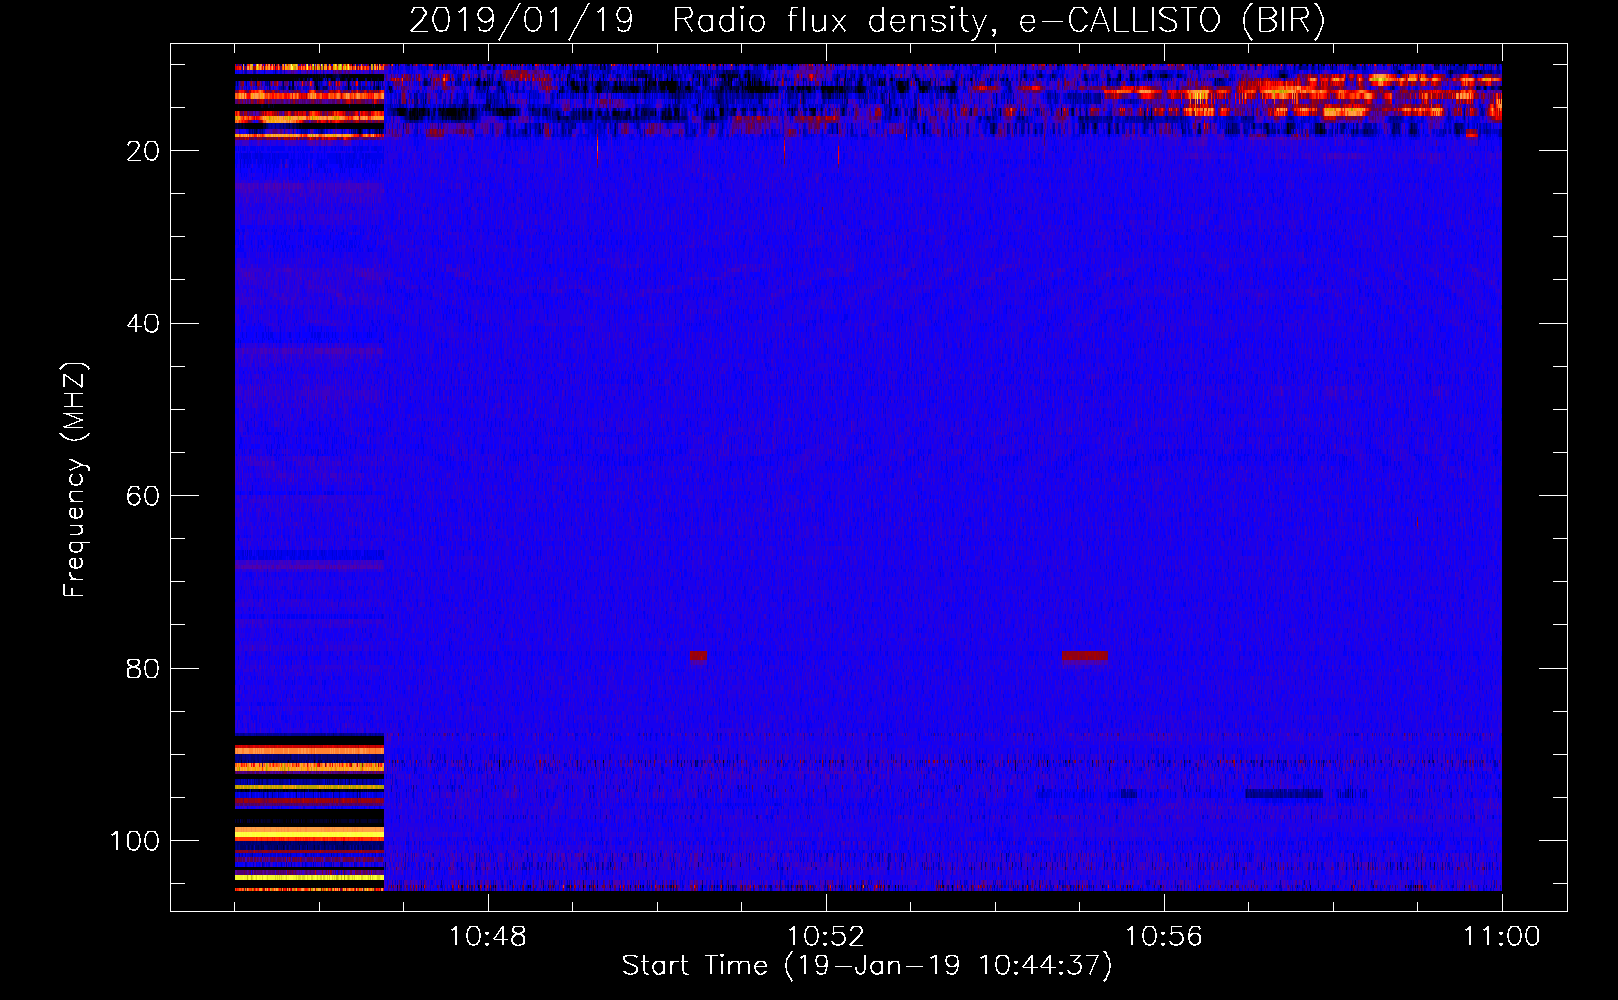Click the frequency tick label "40"
The width and height of the screenshot is (1618, 1000).
point(143,324)
